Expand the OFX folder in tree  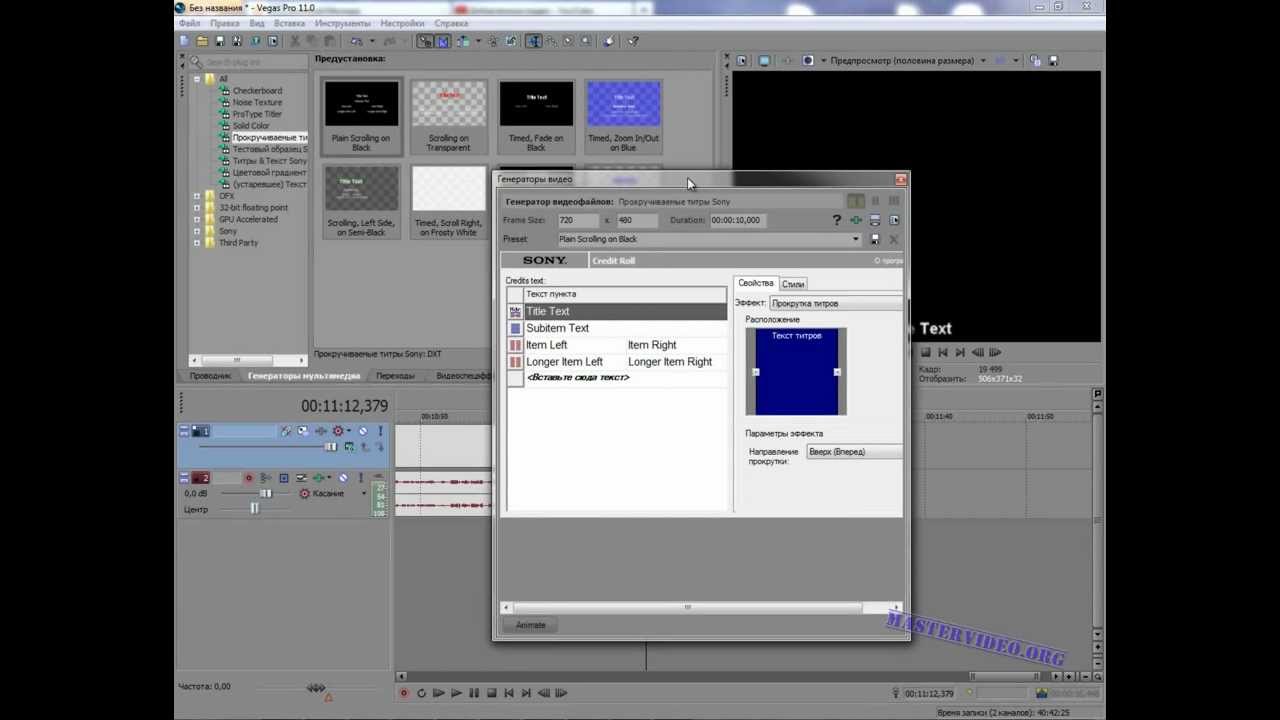pos(197,196)
